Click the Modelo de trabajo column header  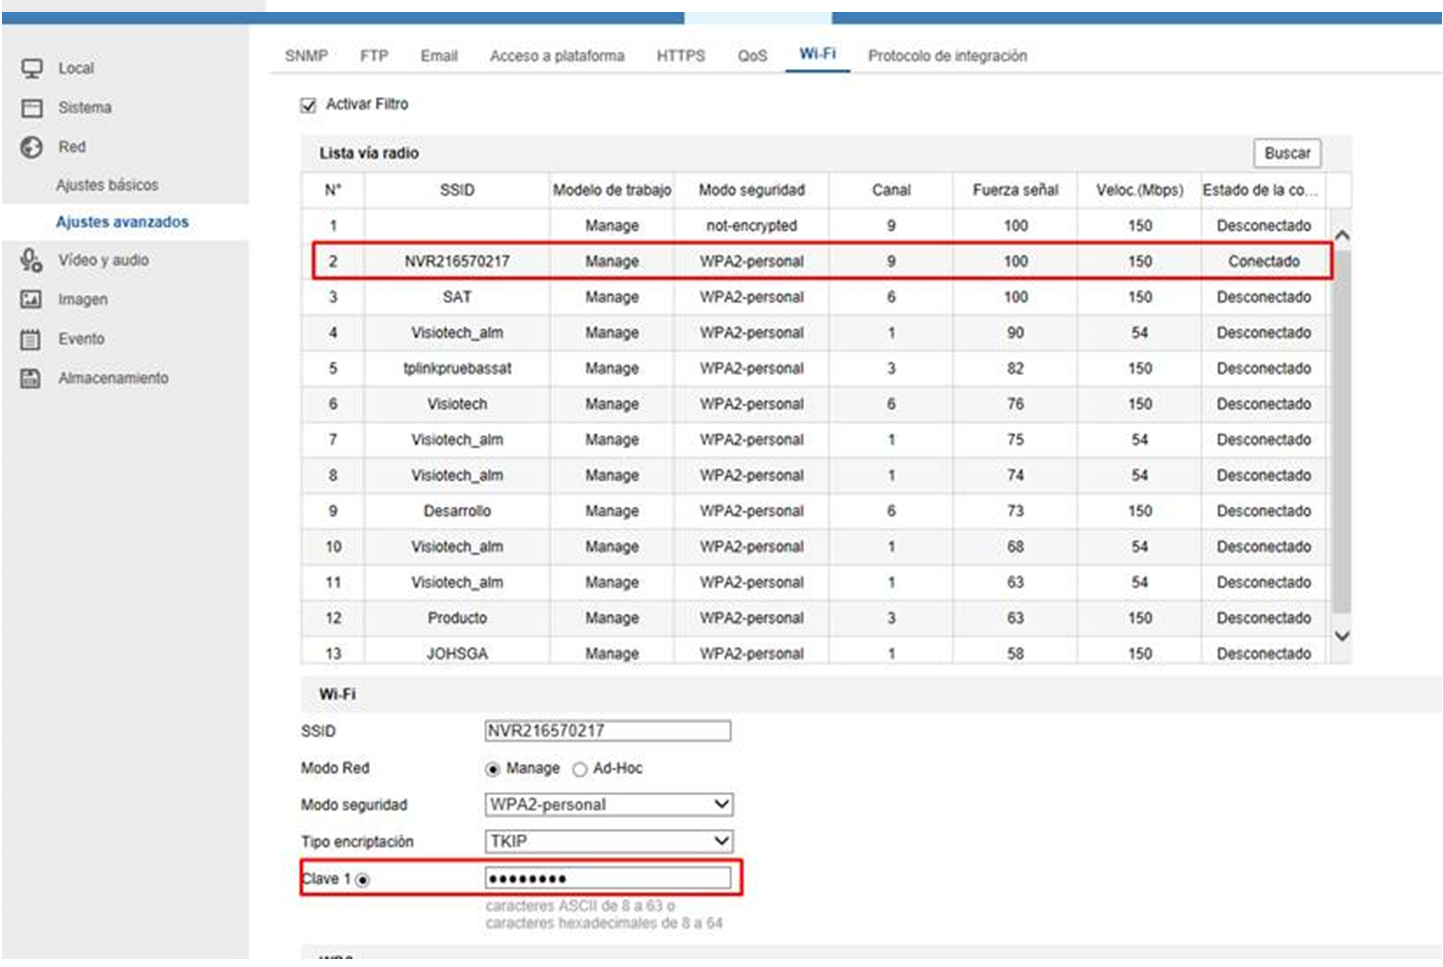pyautogui.click(x=612, y=190)
